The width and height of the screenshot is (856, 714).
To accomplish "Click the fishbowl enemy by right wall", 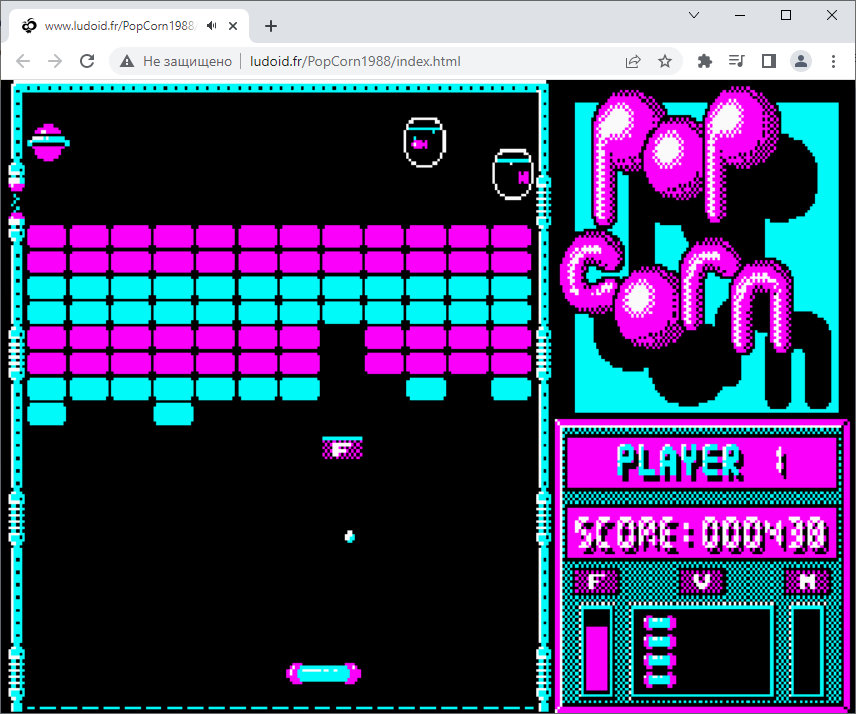I will pos(513,174).
